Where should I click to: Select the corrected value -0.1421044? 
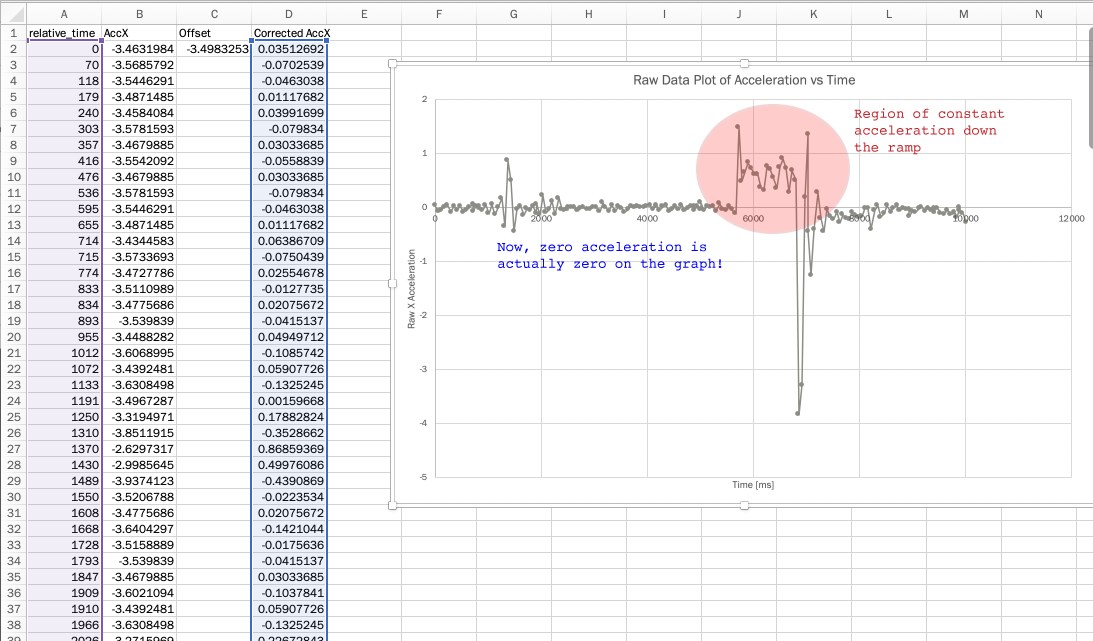tap(289, 530)
